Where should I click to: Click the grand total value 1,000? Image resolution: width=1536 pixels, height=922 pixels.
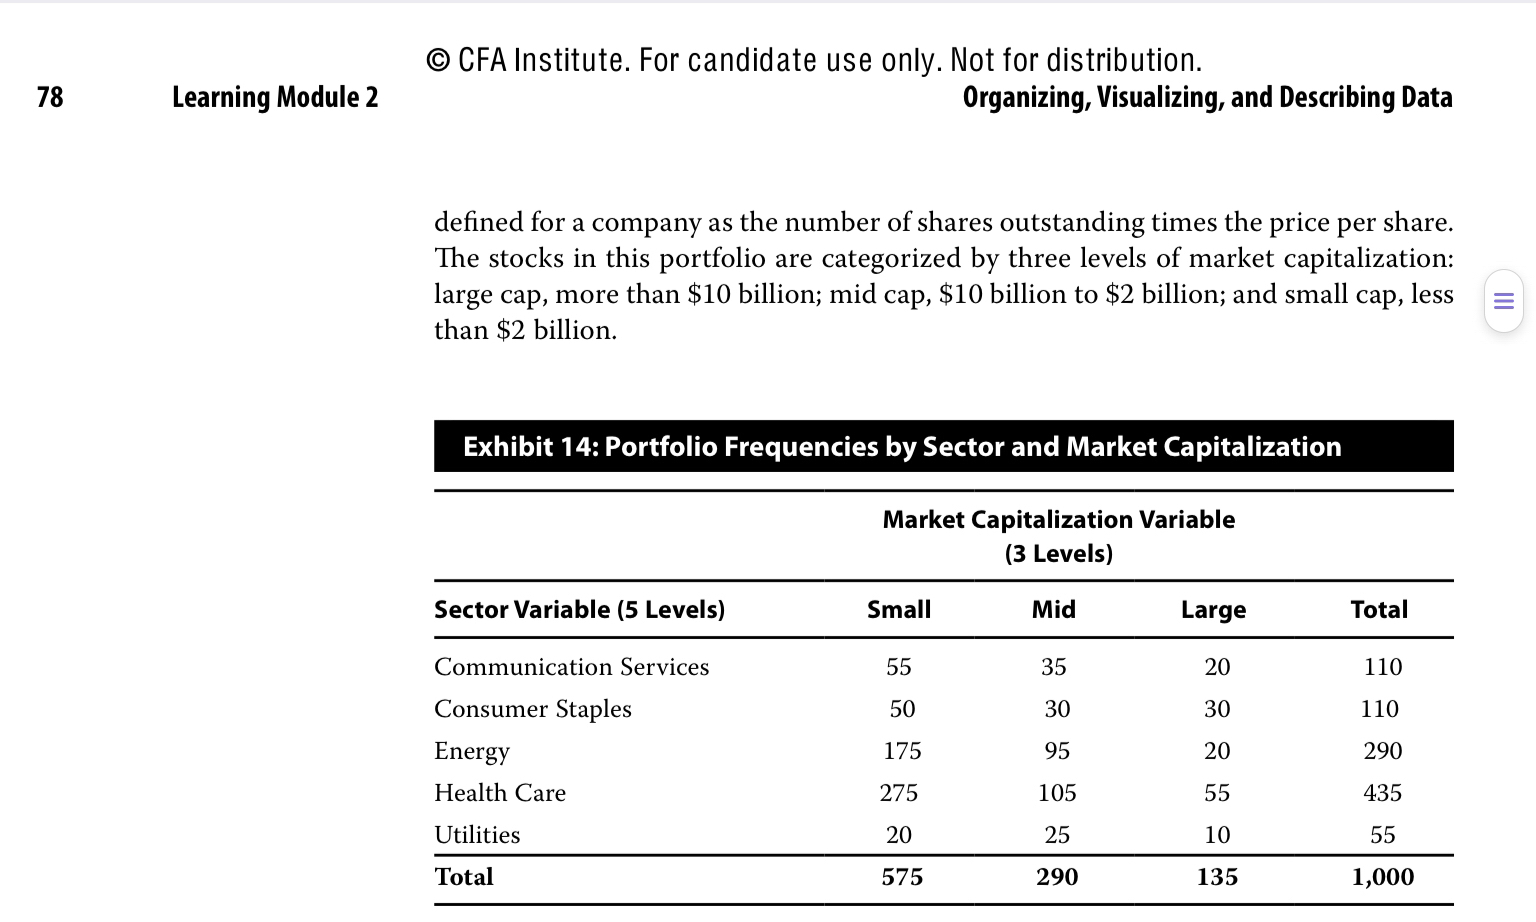pyautogui.click(x=1382, y=877)
